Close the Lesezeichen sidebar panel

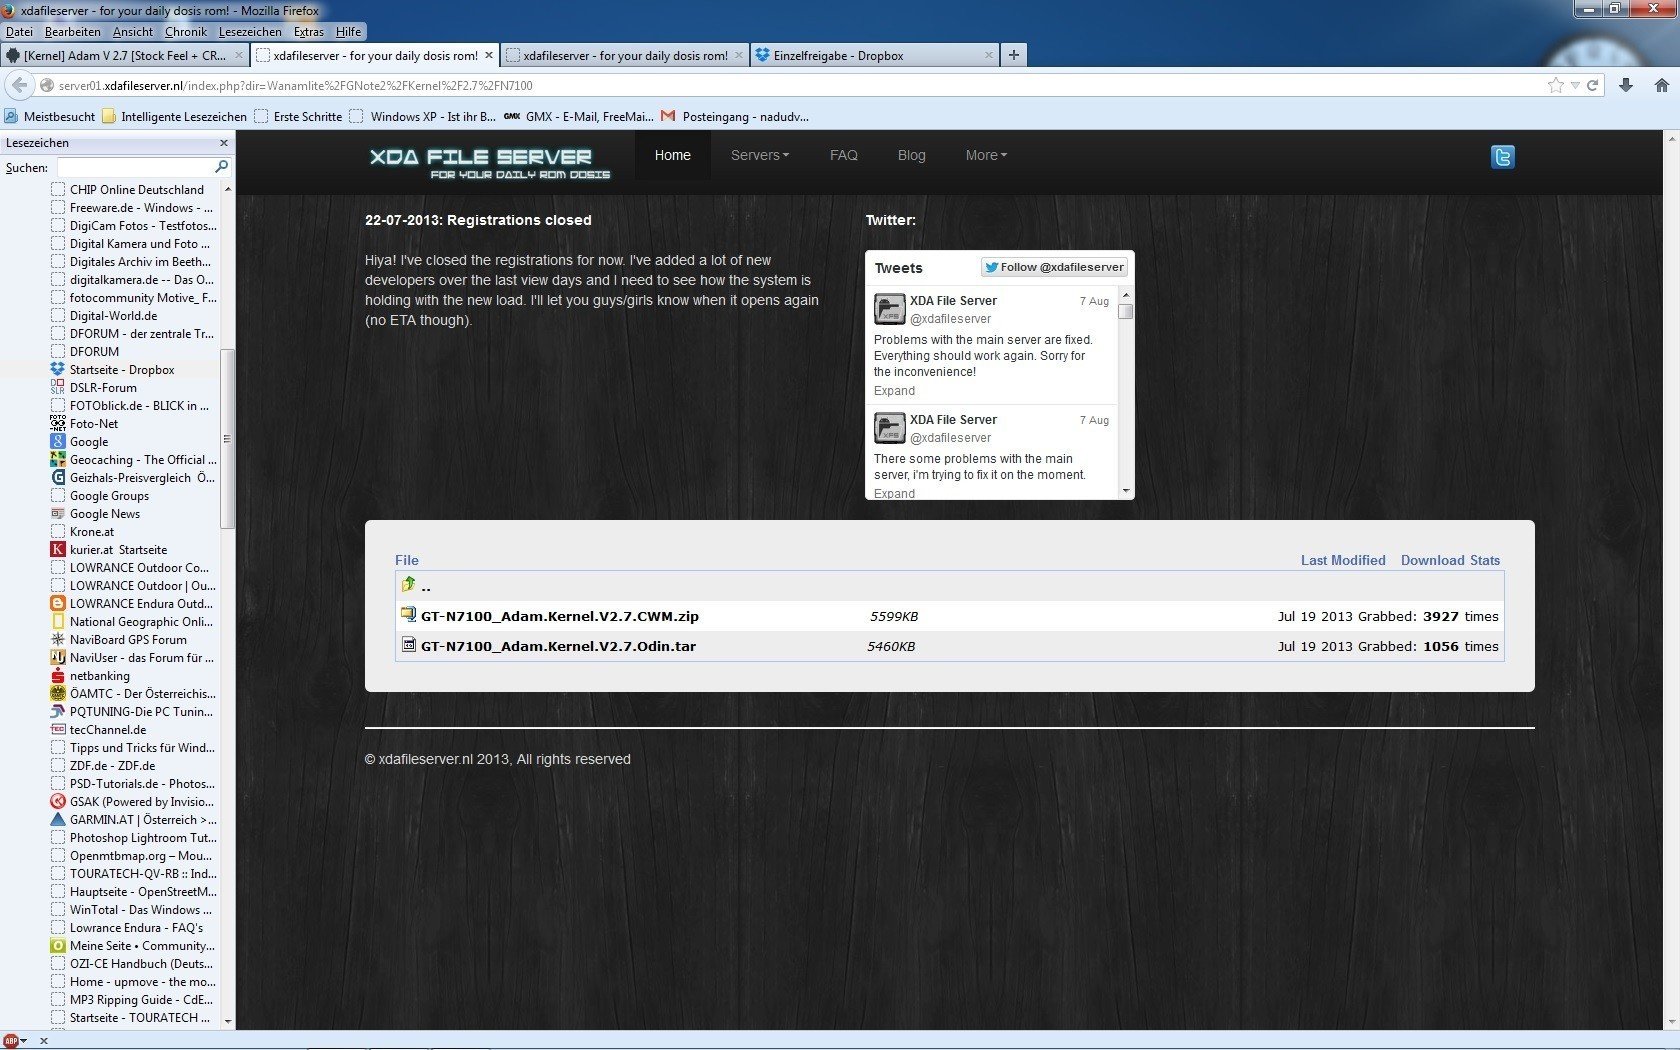coord(224,143)
